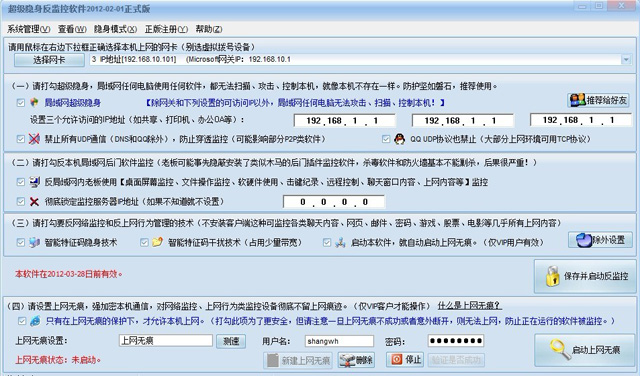The image size is (640, 376).
Task: Click the first allowed IP address field
Action: (x=344, y=120)
